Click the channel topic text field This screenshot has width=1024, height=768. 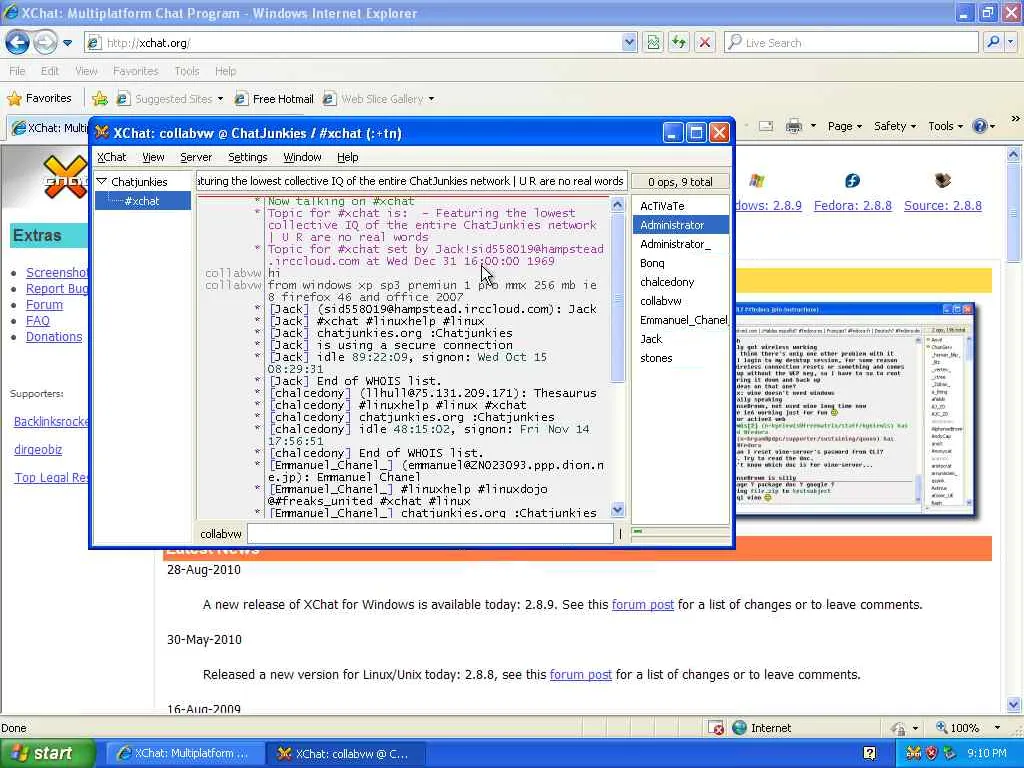click(411, 181)
